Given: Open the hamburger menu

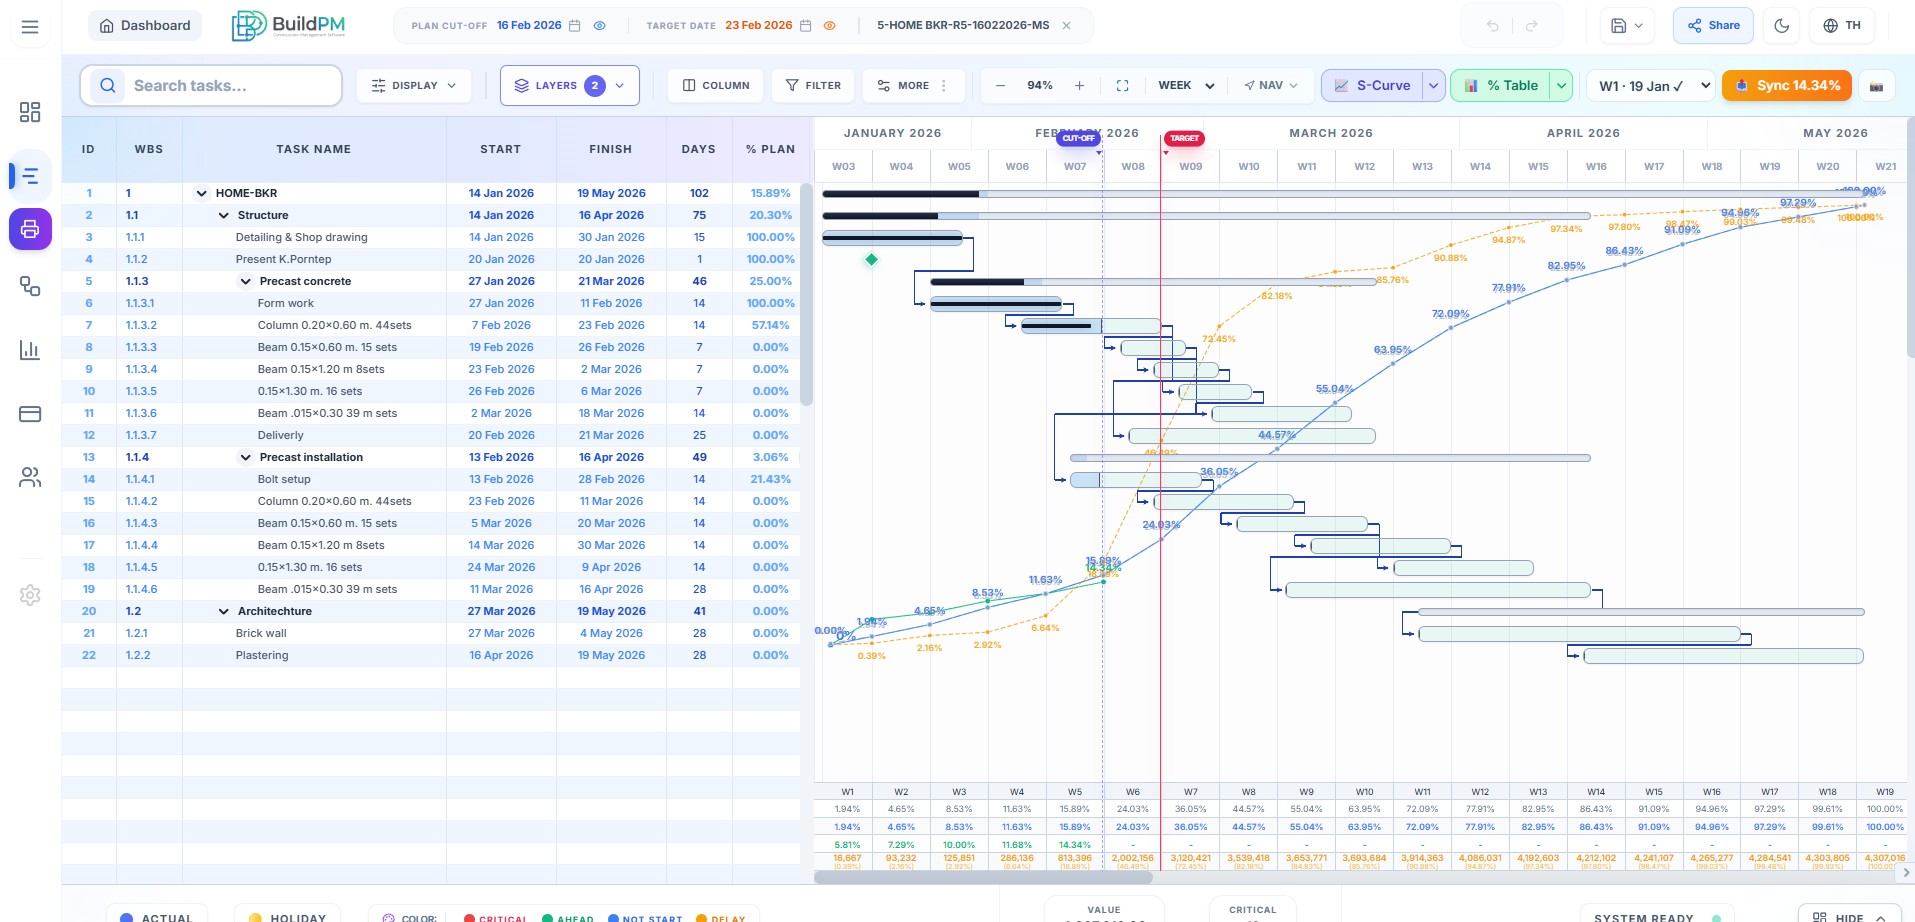Looking at the screenshot, I should pyautogui.click(x=30, y=26).
